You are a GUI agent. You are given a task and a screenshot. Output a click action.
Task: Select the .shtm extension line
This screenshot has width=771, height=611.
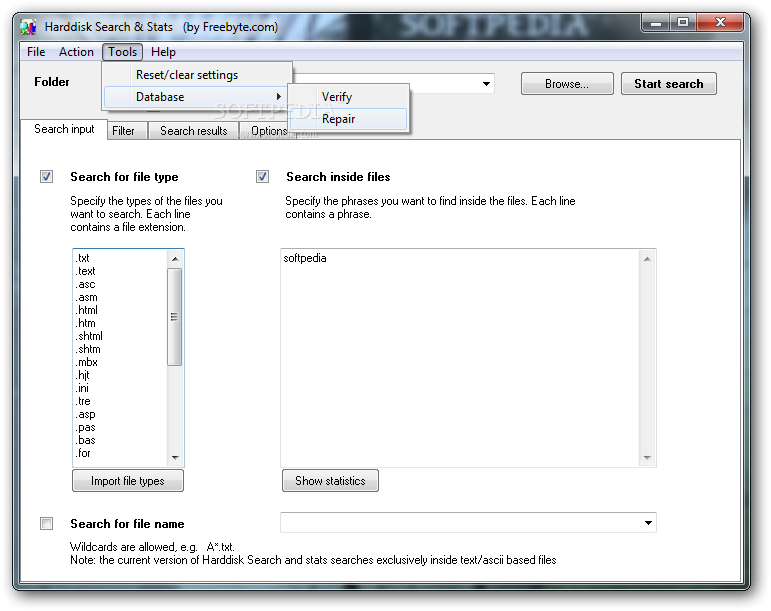[x=88, y=349]
